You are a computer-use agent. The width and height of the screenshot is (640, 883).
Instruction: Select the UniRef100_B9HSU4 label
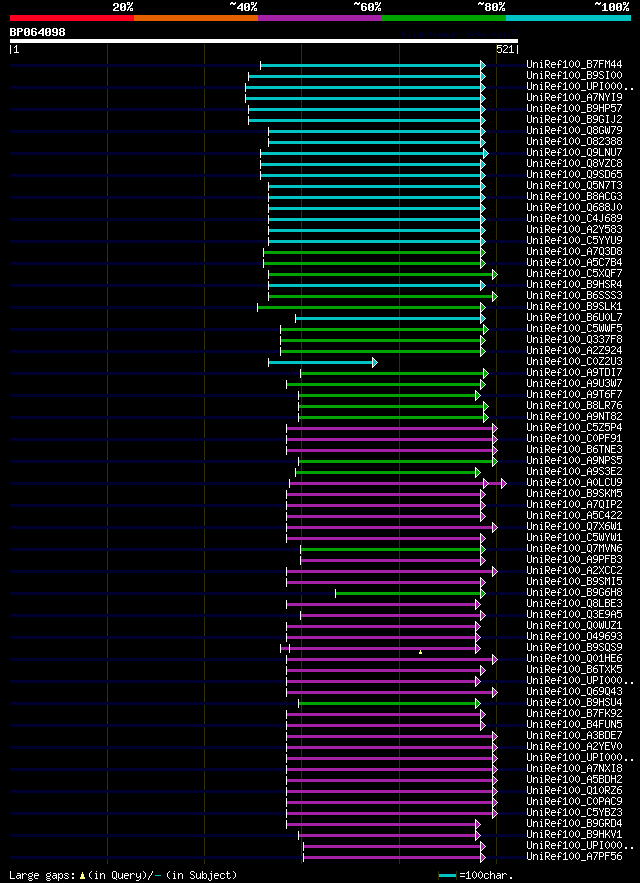(x=574, y=702)
